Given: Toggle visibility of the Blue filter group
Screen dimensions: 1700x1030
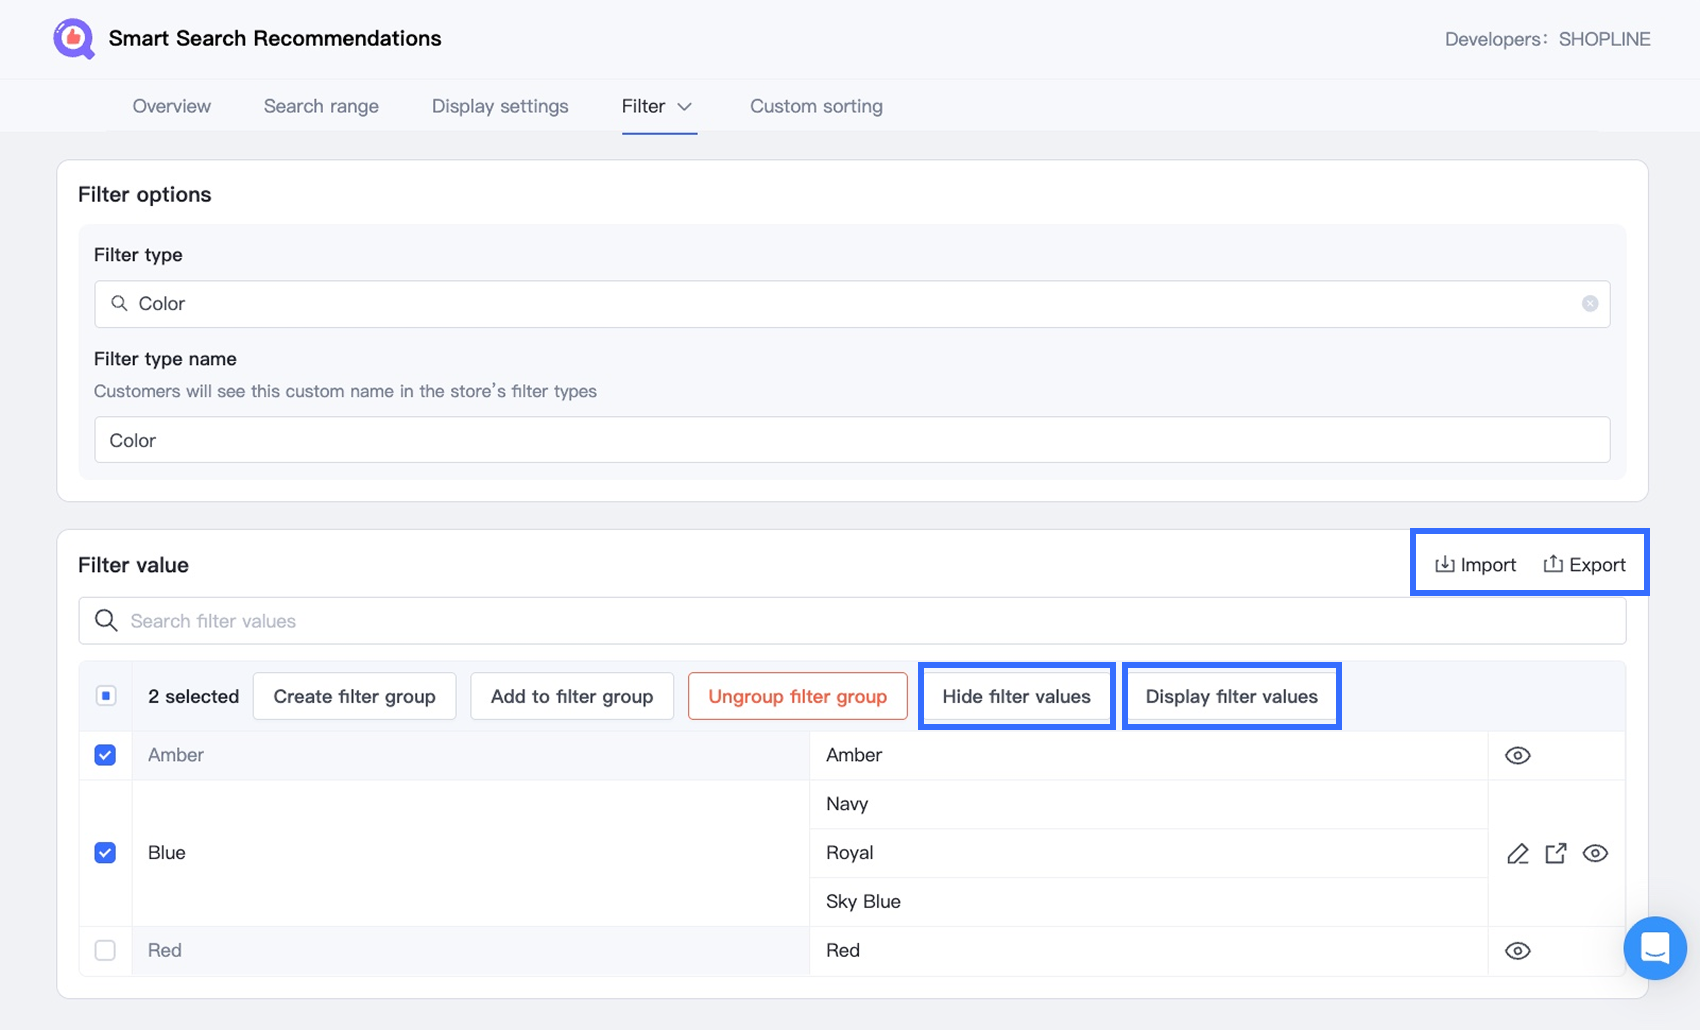Looking at the screenshot, I should point(1595,854).
